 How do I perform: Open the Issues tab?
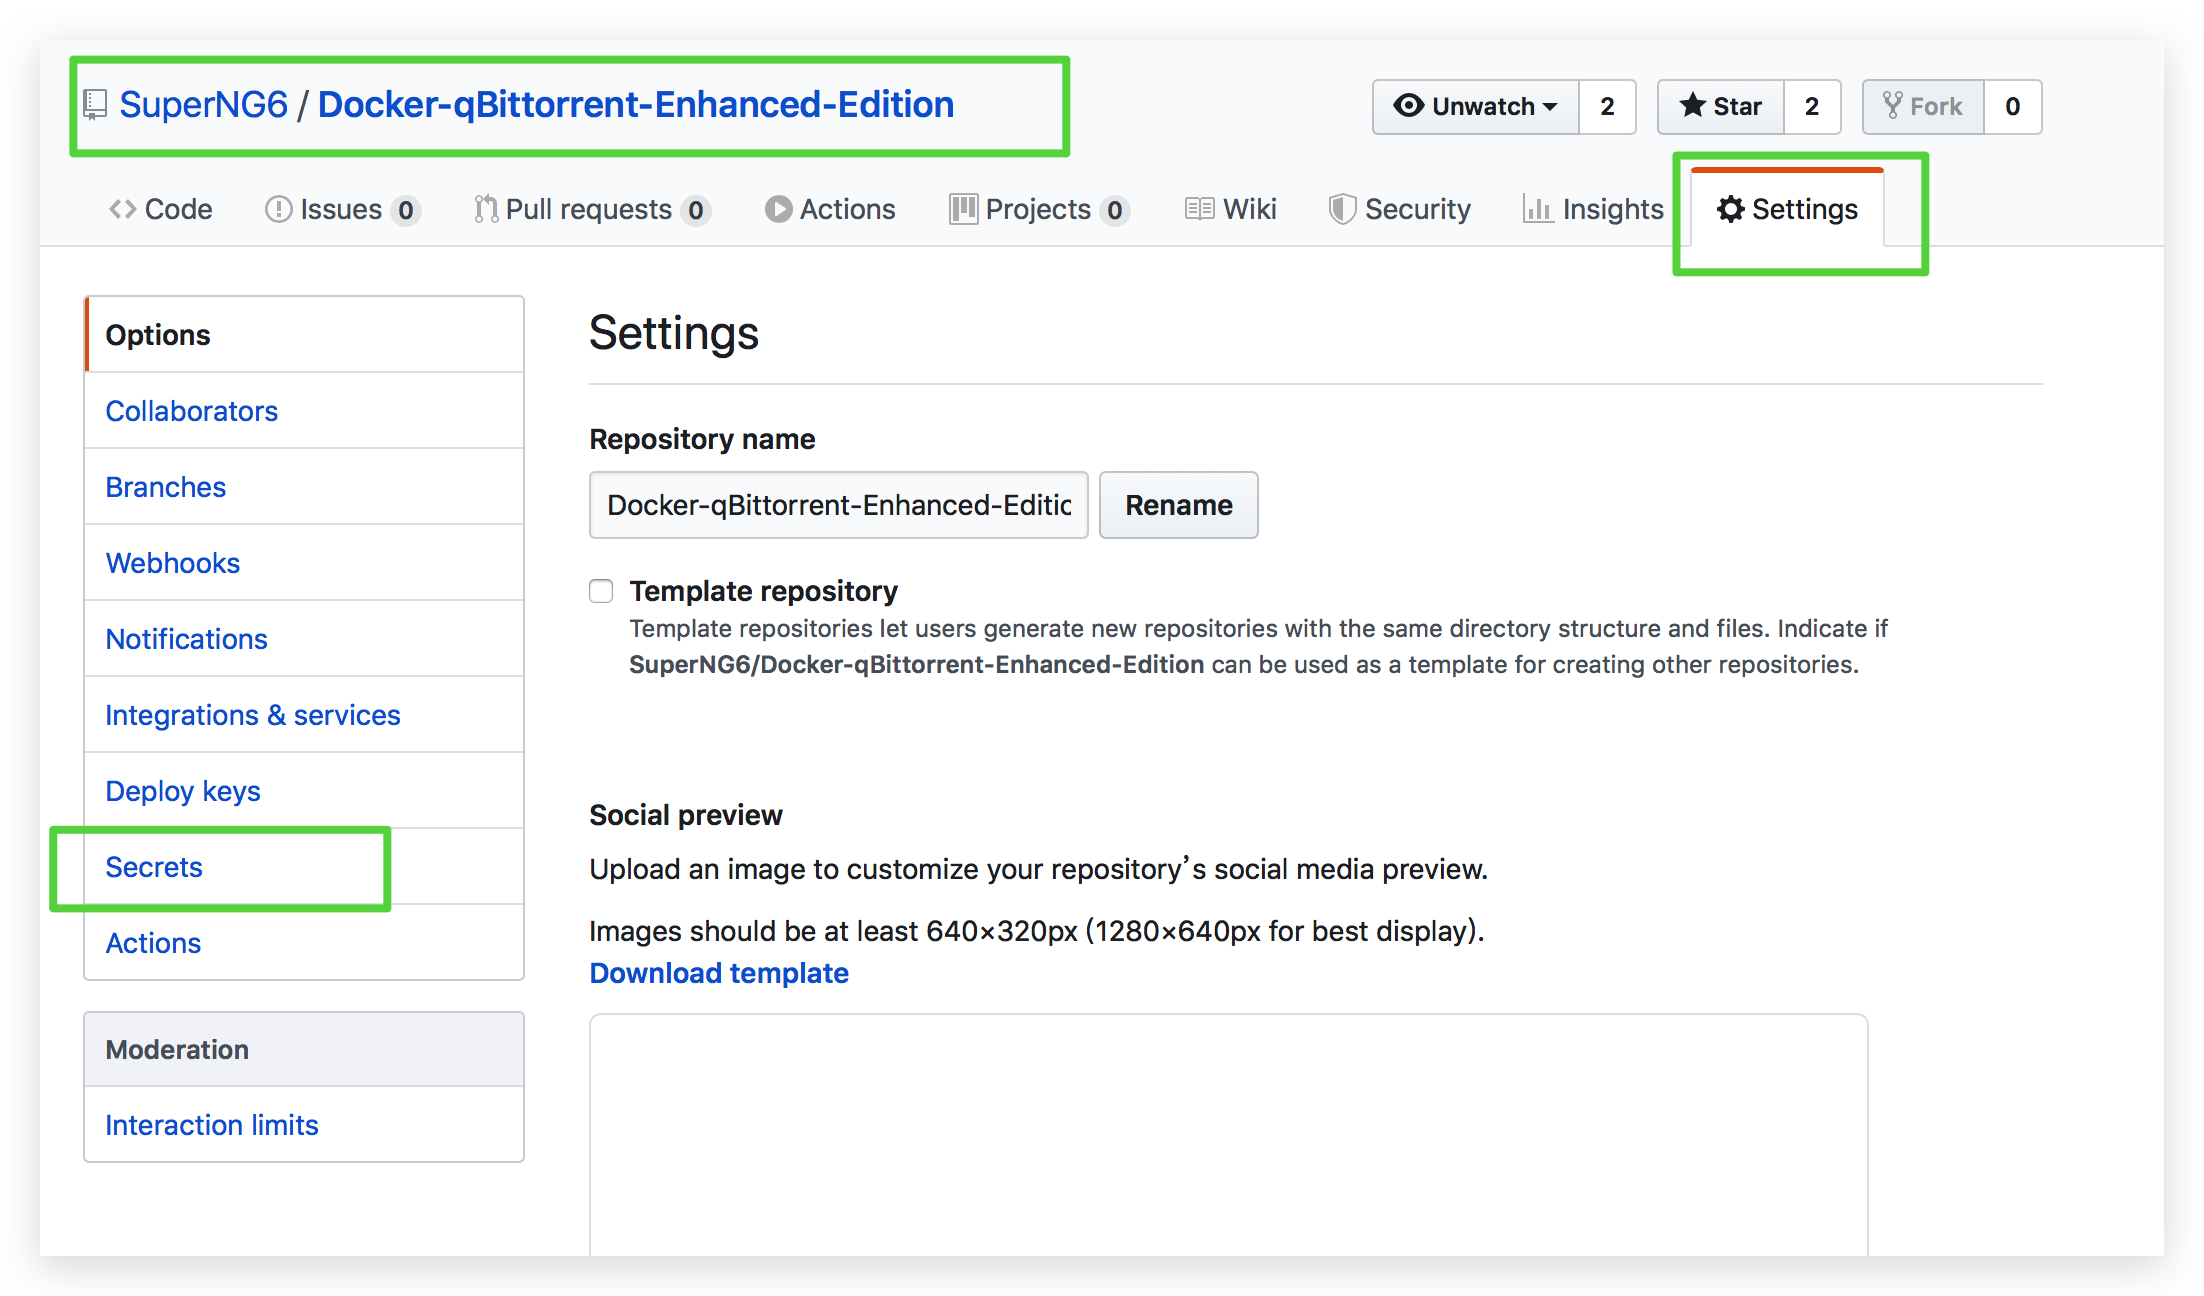point(342,209)
